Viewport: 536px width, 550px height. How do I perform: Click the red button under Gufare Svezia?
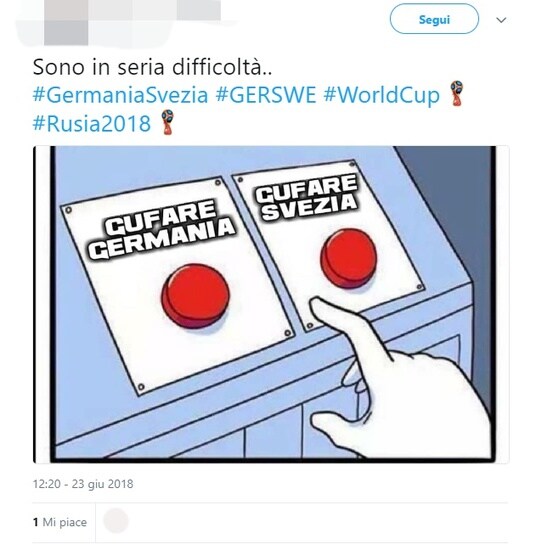pos(349,258)
